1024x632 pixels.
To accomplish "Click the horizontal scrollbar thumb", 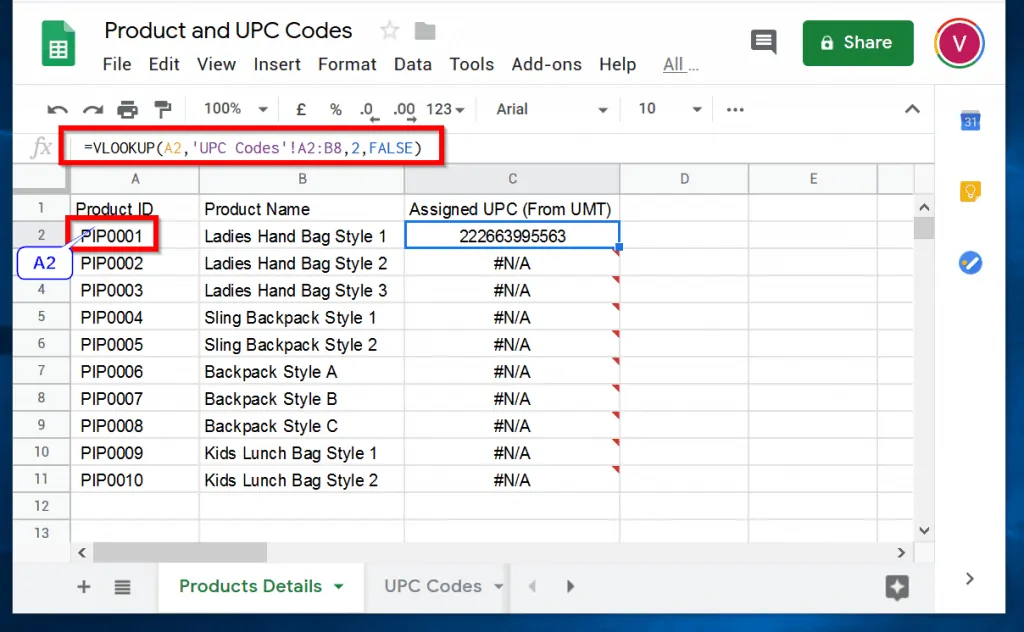I will tap(180, 552).
